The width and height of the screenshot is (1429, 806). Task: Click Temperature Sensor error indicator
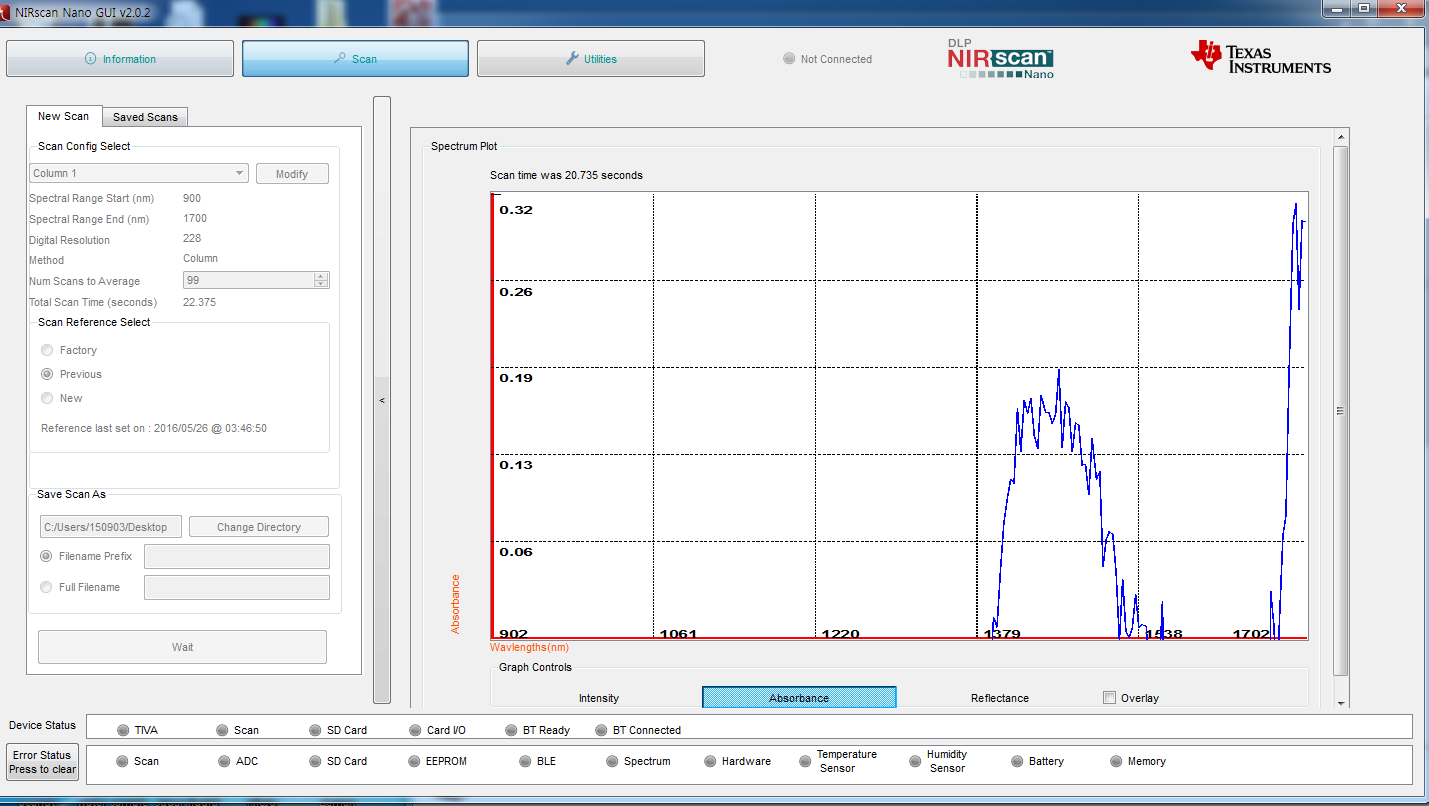[x=805, y=761]
